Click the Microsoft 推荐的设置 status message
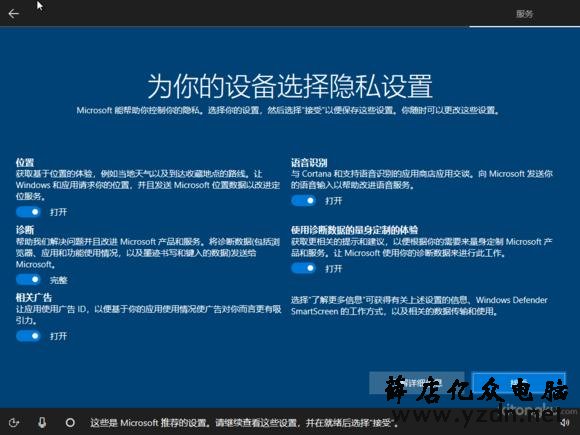580x435 pixels. coord(244,422)
